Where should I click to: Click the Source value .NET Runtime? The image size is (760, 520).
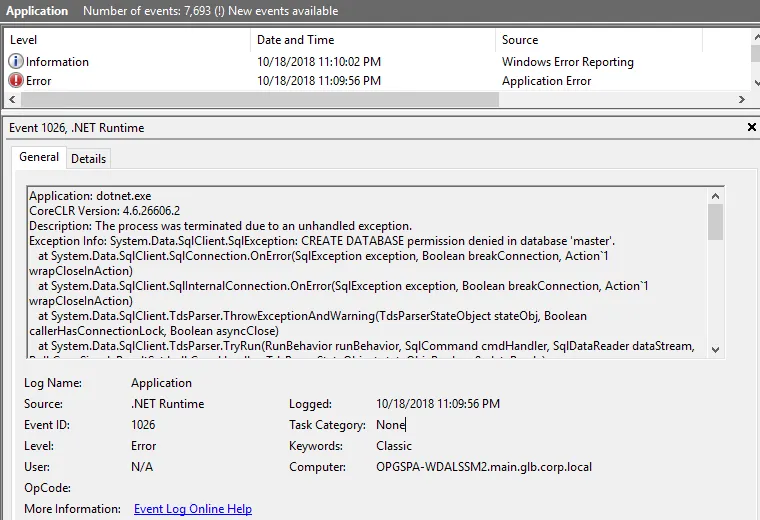[x=167, y=404]
